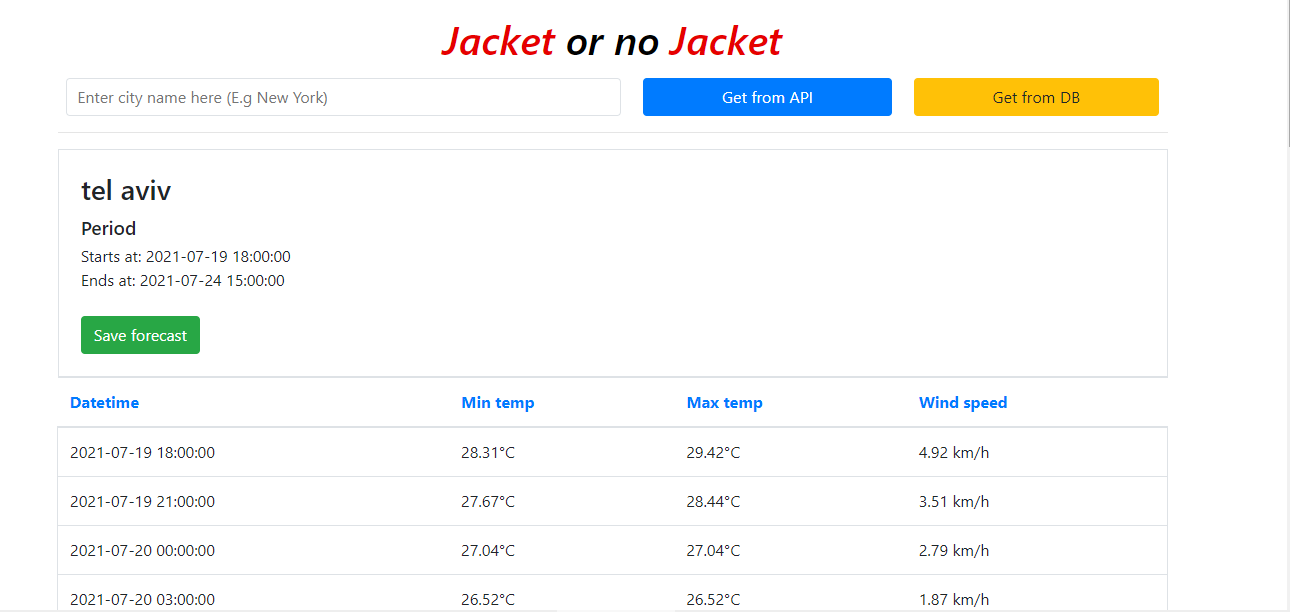Click the Get from API button
The height and width of the screenshot is (612, 1290).
[767, 97]
